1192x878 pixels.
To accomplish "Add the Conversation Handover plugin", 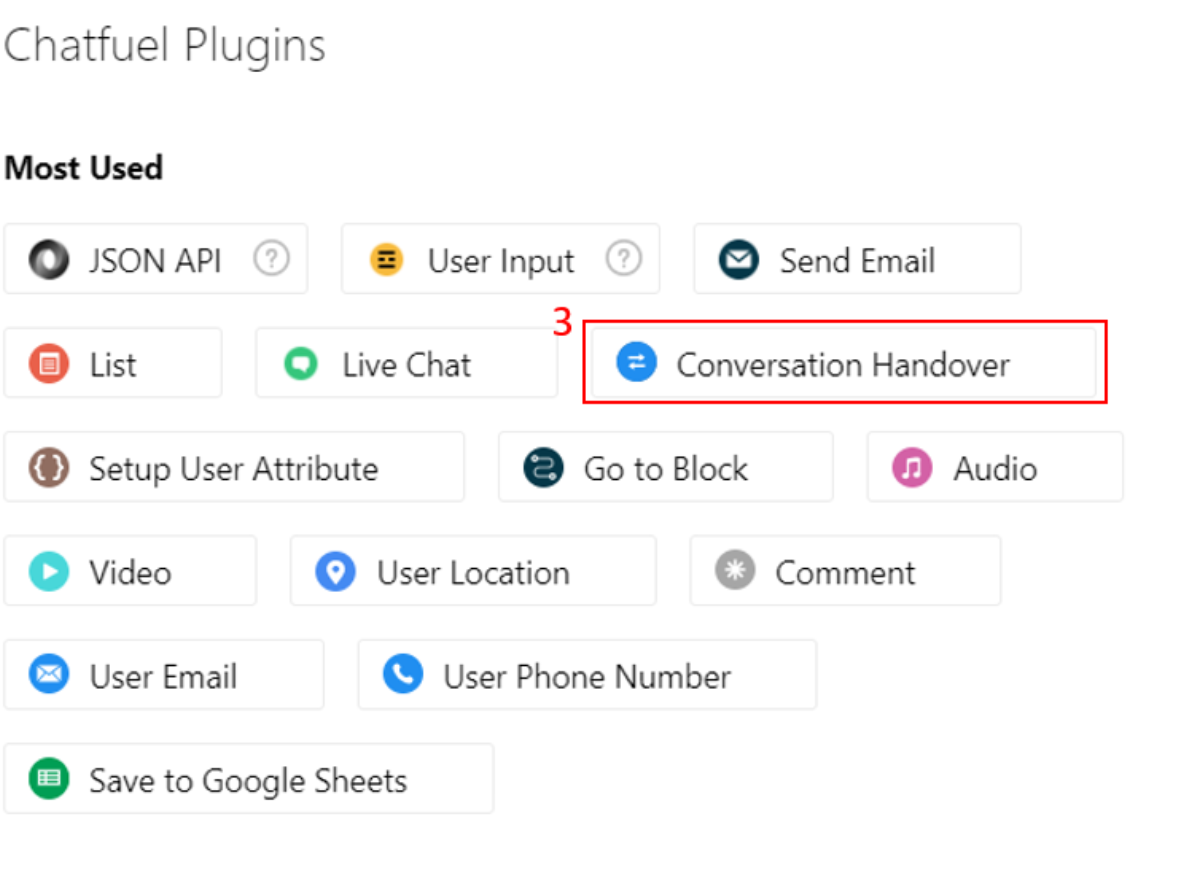I will tap(844, 363).
